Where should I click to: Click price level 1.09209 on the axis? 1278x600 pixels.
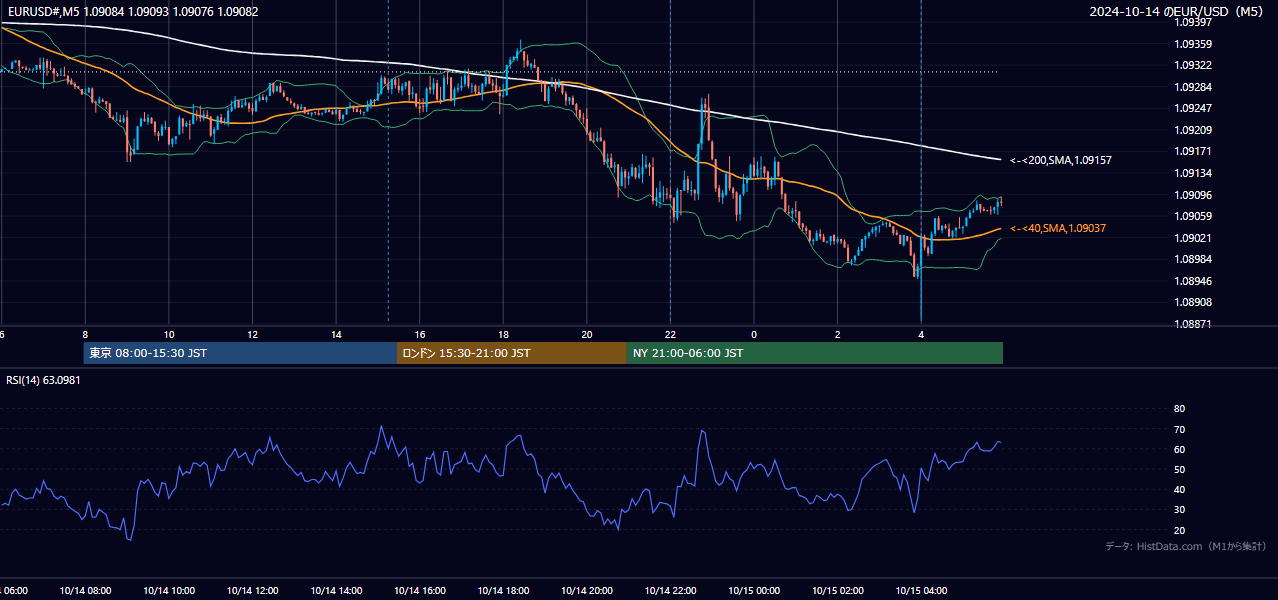[x=1193, y=130]
